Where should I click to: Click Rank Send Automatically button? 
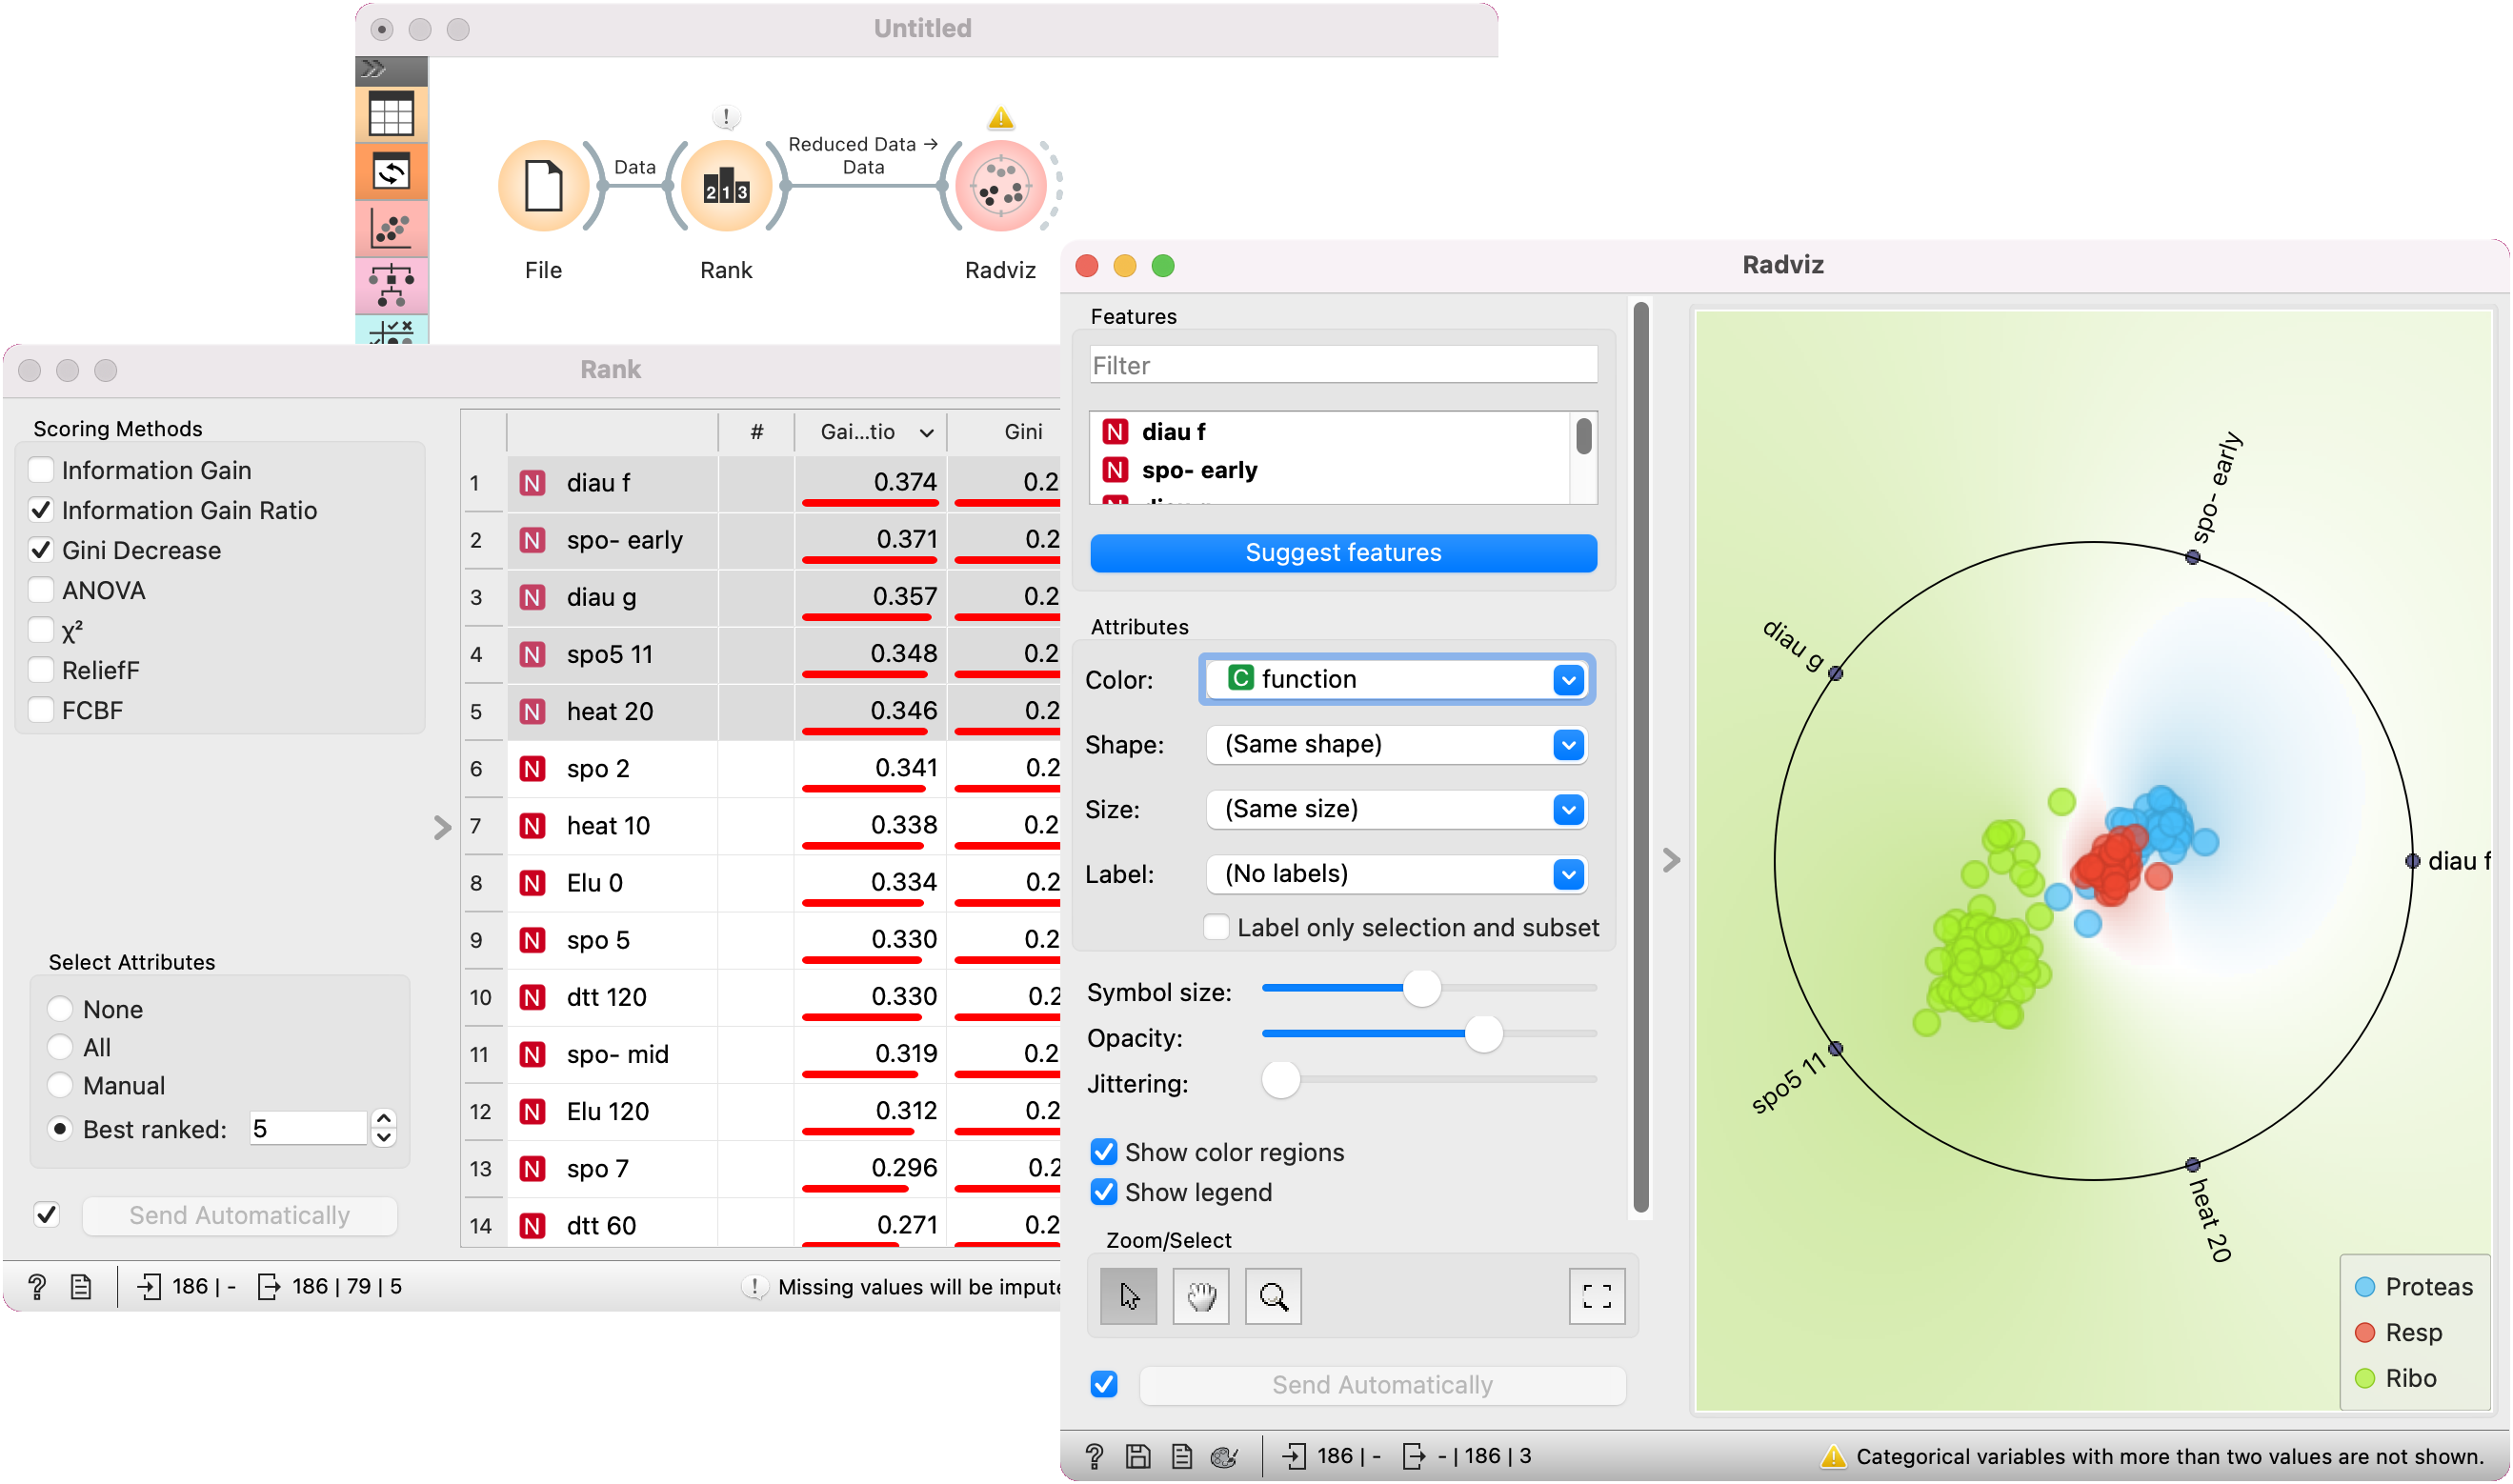[239, 1215]
